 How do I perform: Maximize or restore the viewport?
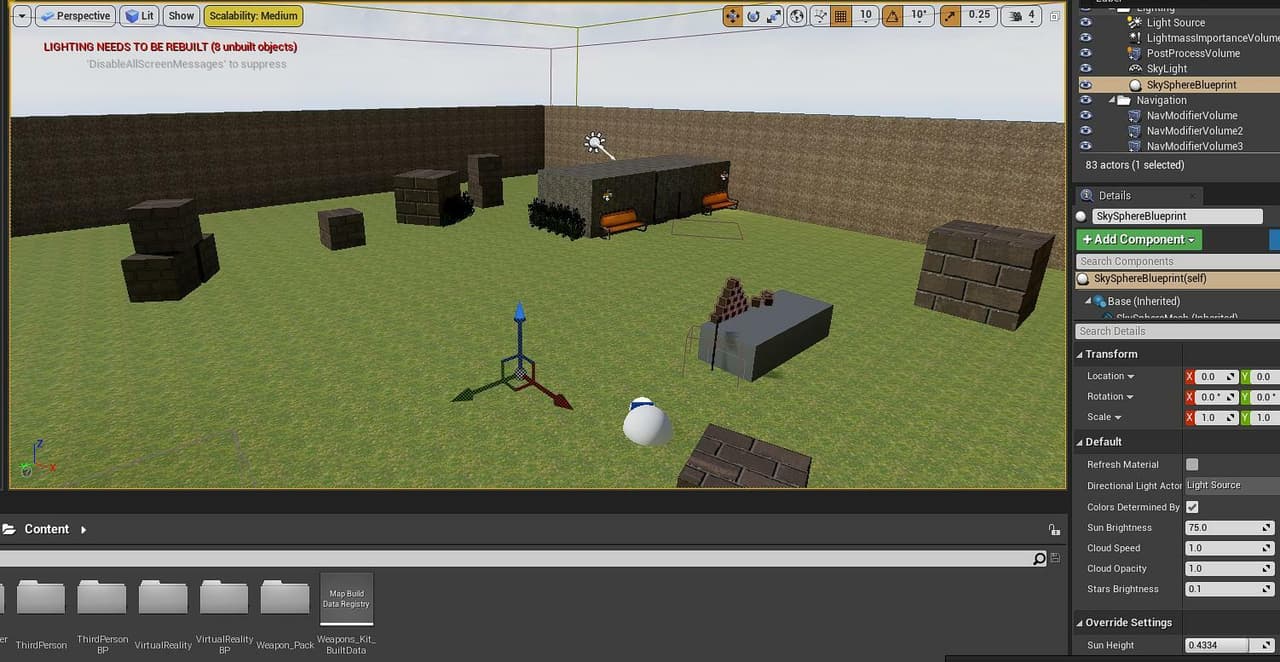pyautogui.click(x=1054, y=16)
